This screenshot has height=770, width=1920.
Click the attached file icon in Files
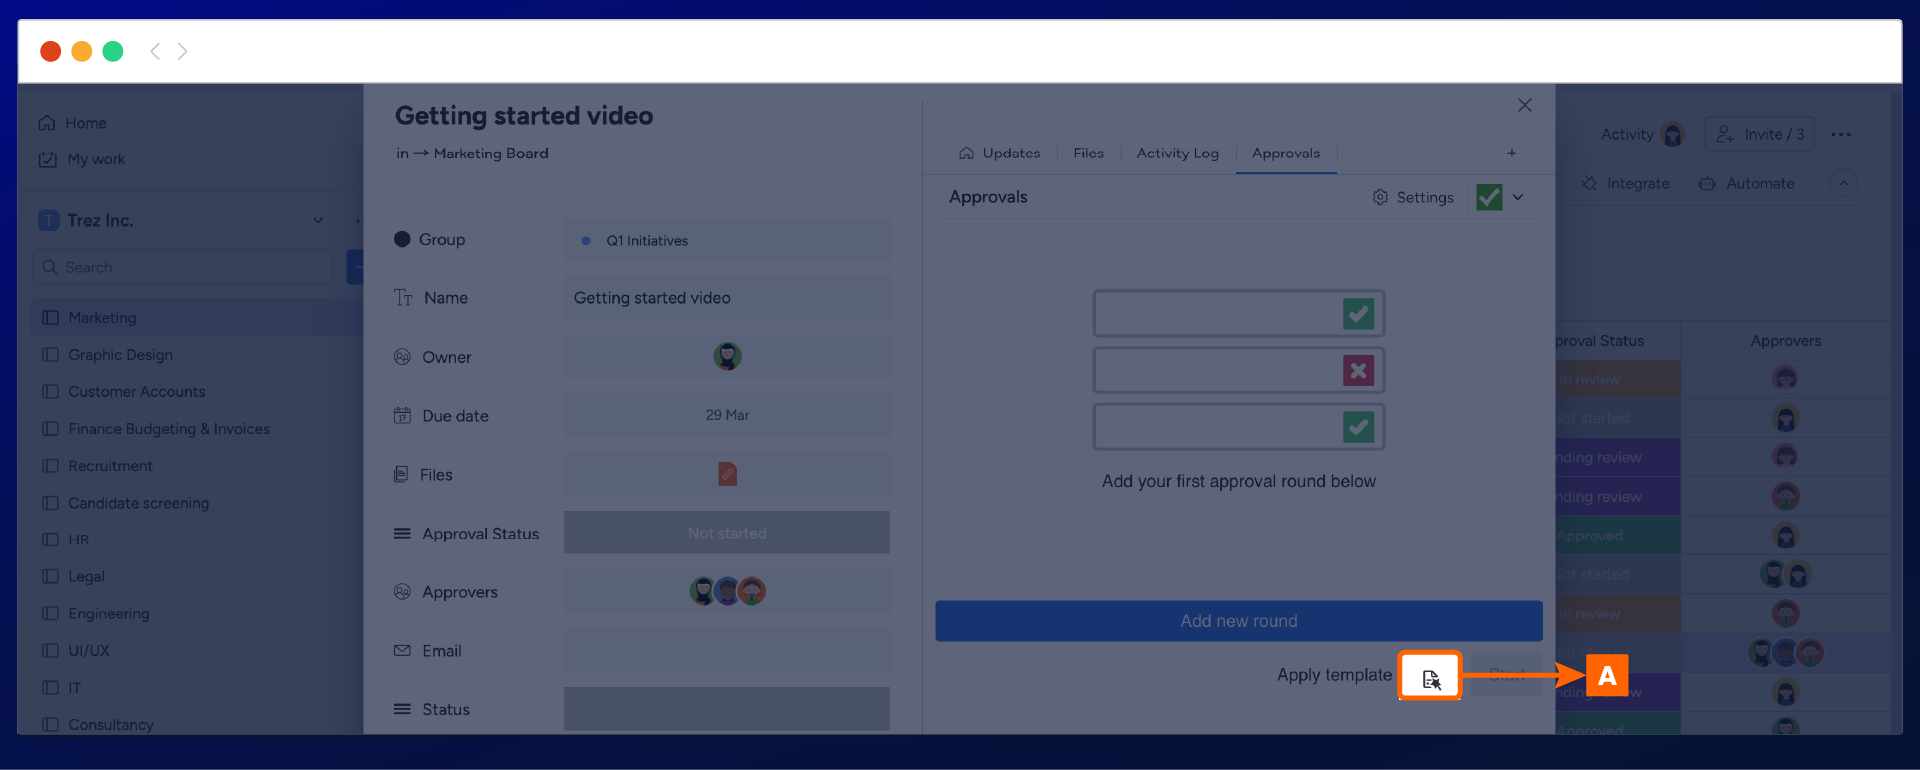727,474
